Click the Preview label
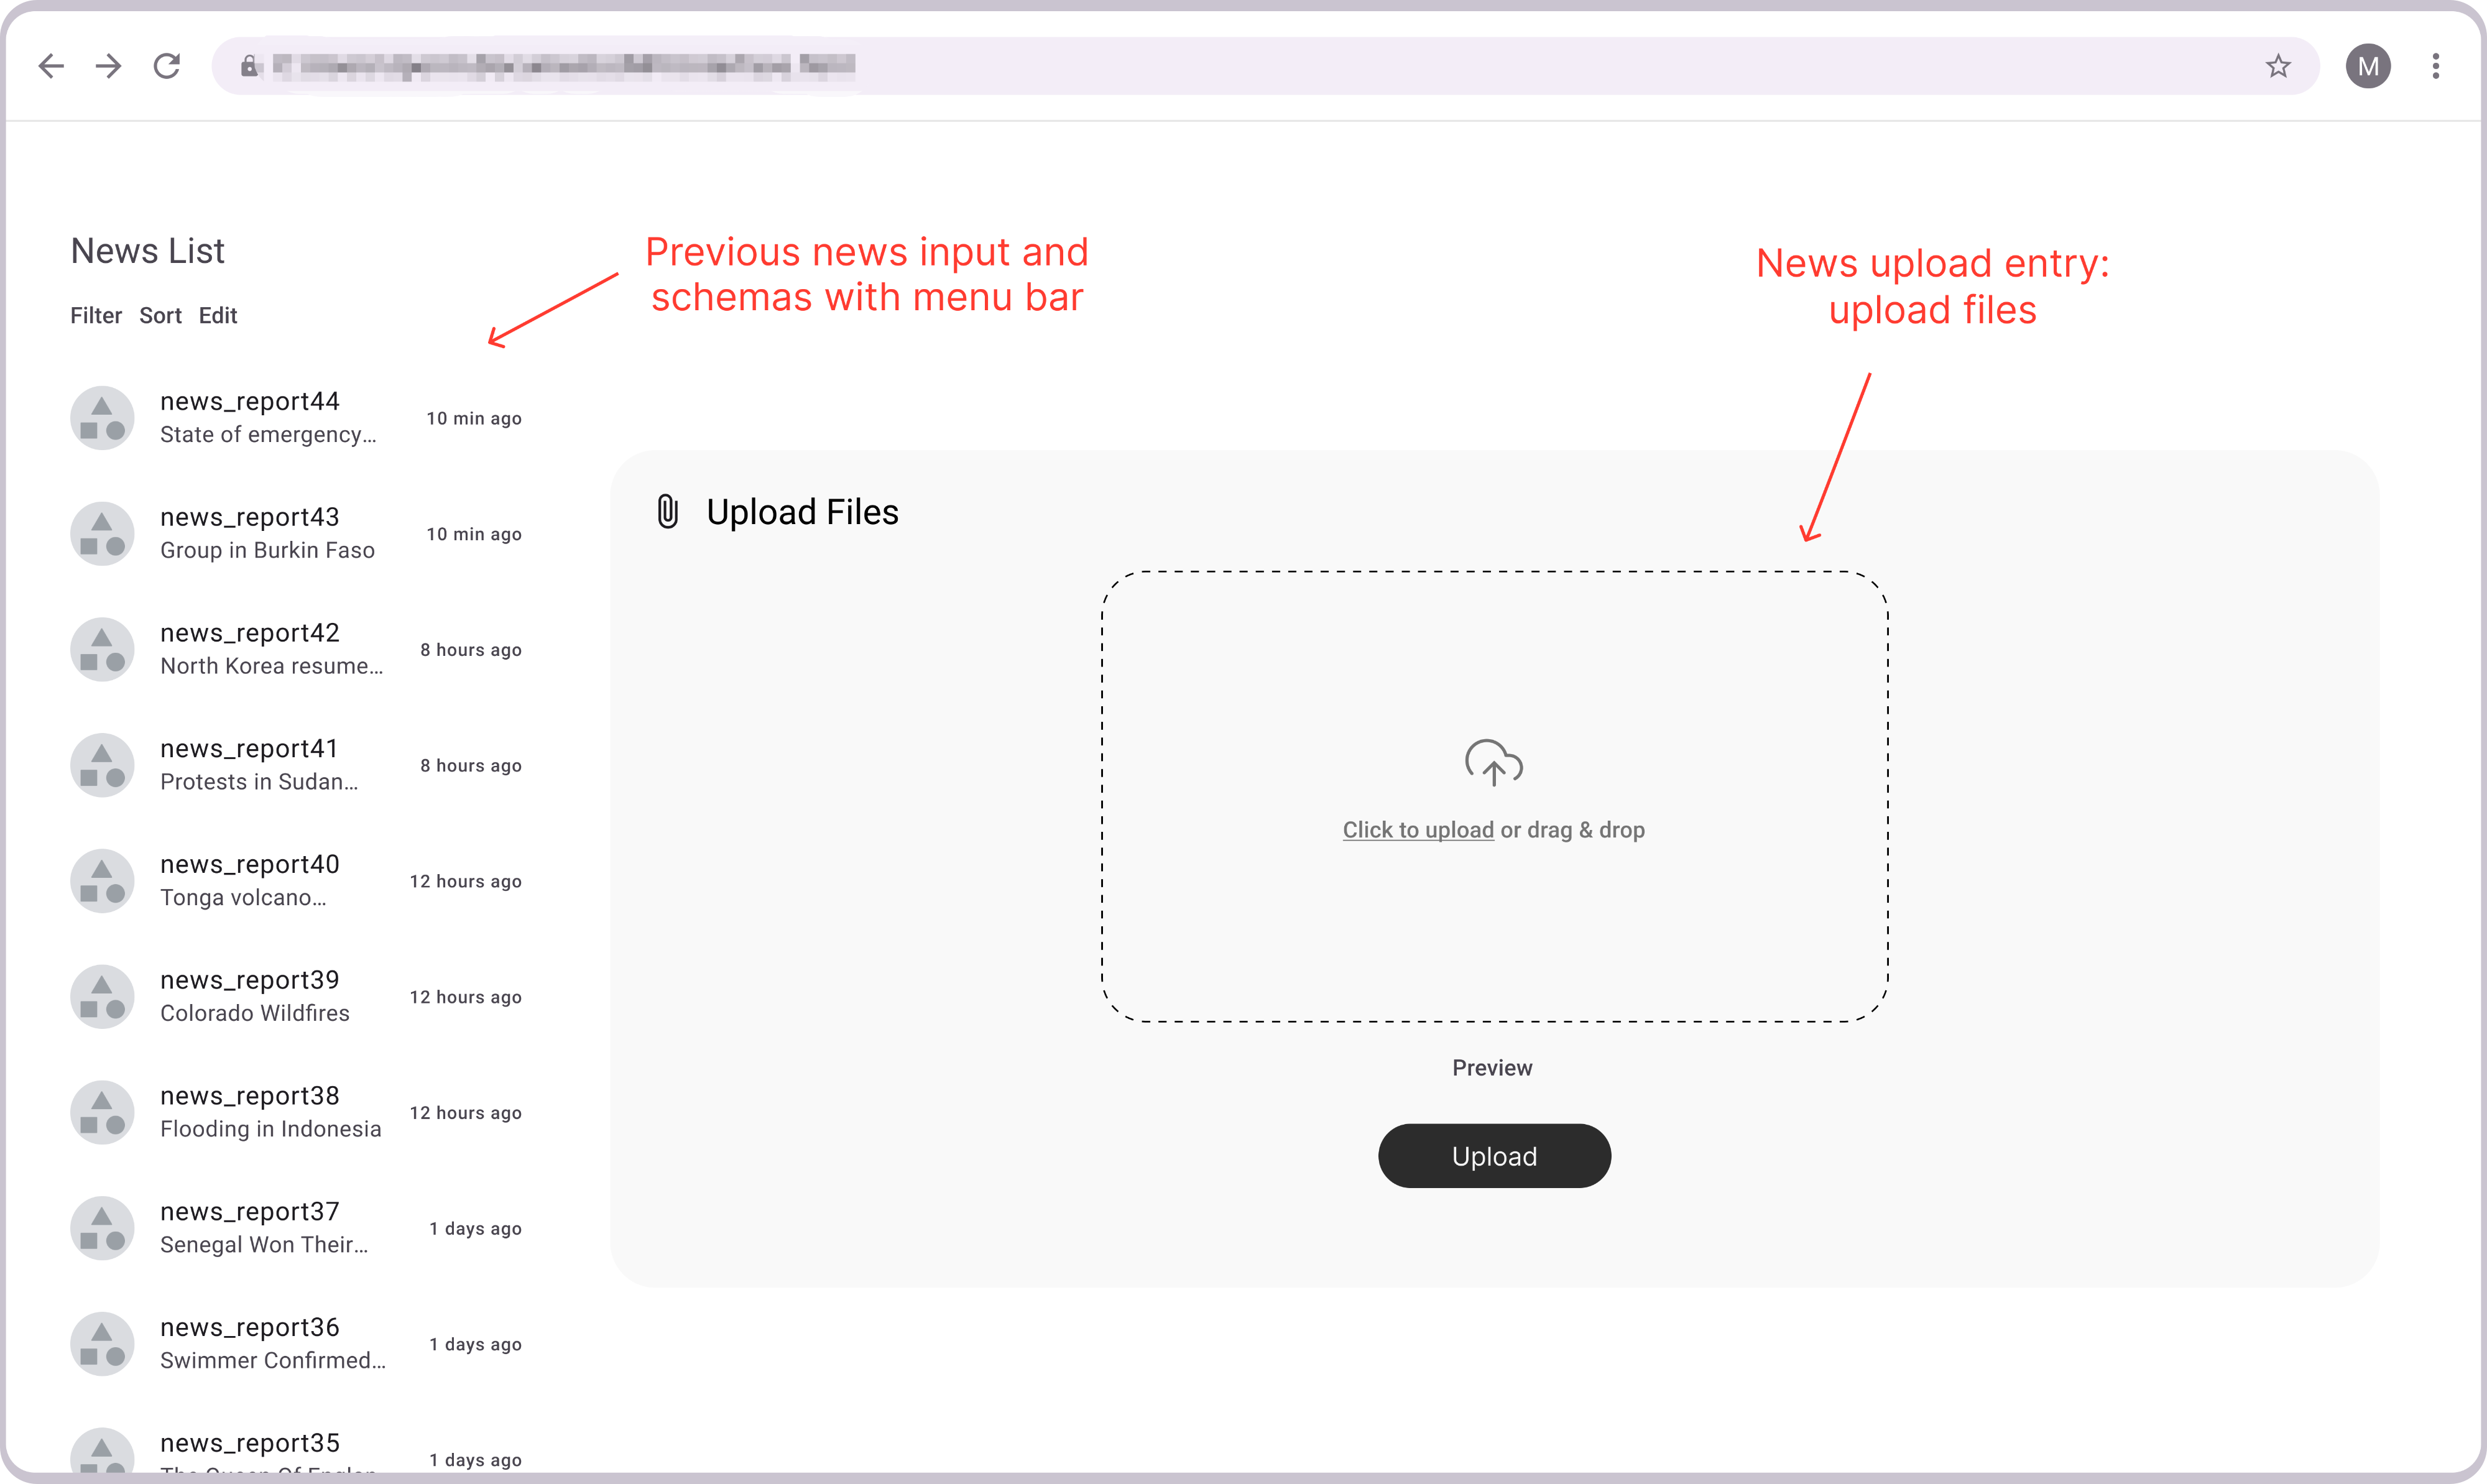The image size is (2487, 1484). (x=1492, y=1068)
